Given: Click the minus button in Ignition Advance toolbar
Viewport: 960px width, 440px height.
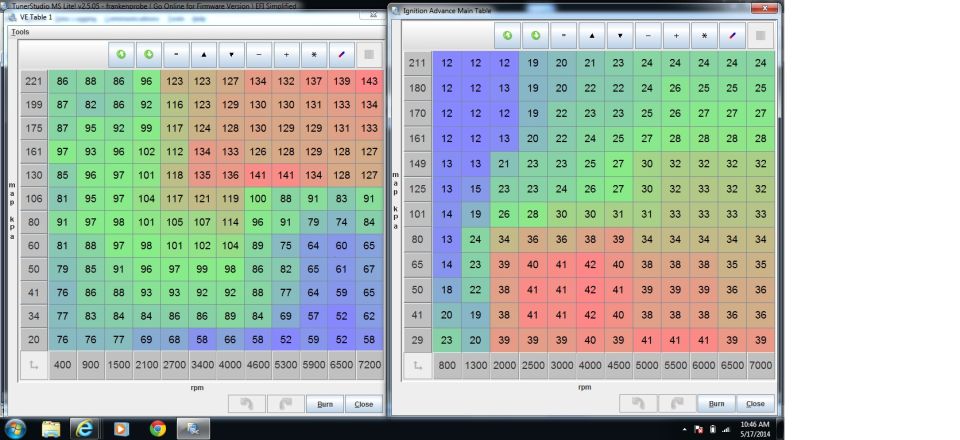Looking at the screenshot, I should 648,35.
